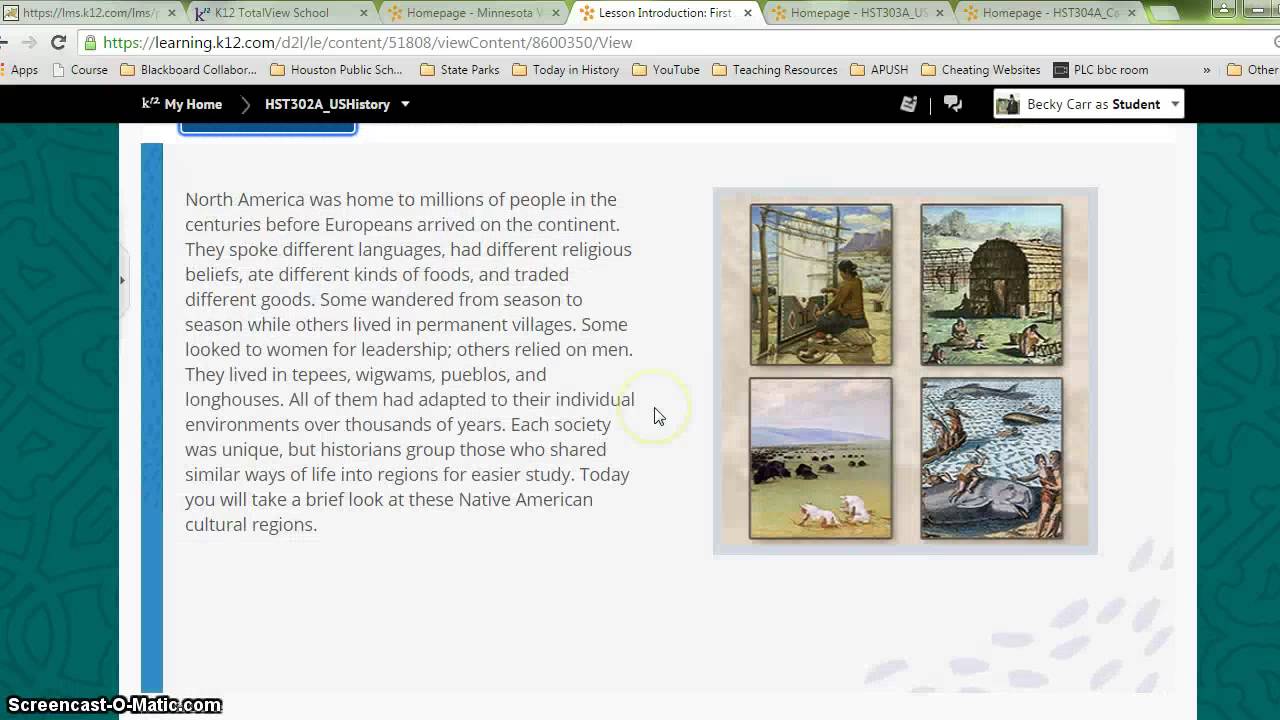The width and height of the screenshot is (1280, 720).
Task: Go to K12 My Home
Action: 182,104
